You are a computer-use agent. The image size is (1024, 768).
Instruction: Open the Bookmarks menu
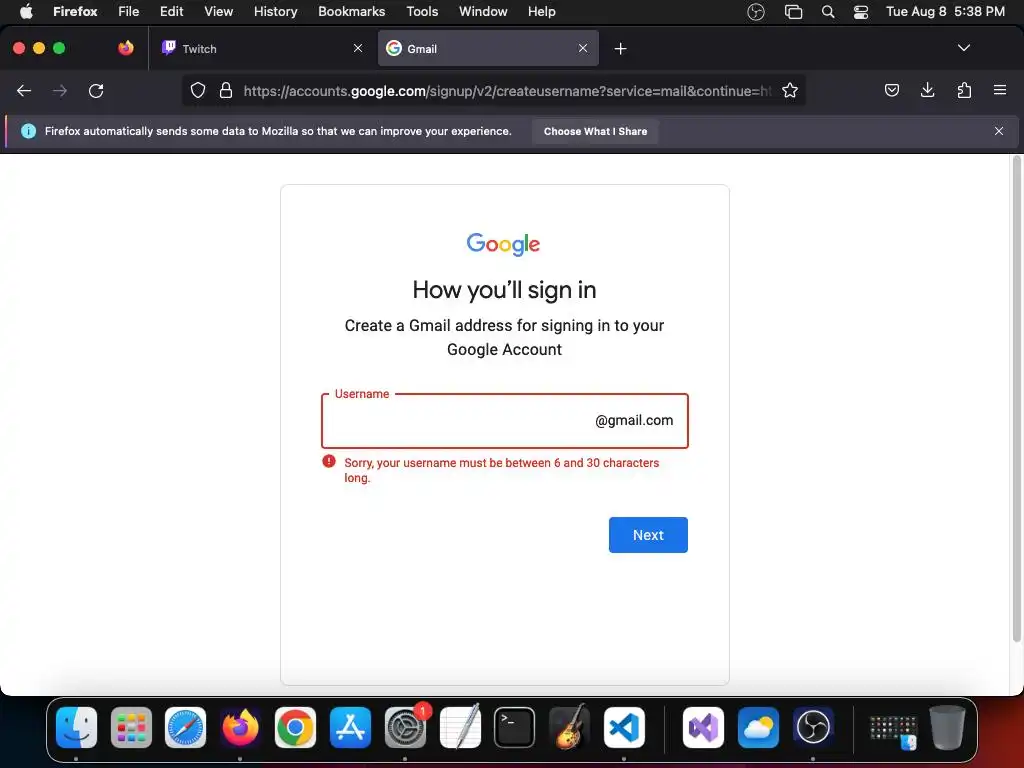[351, 11]
